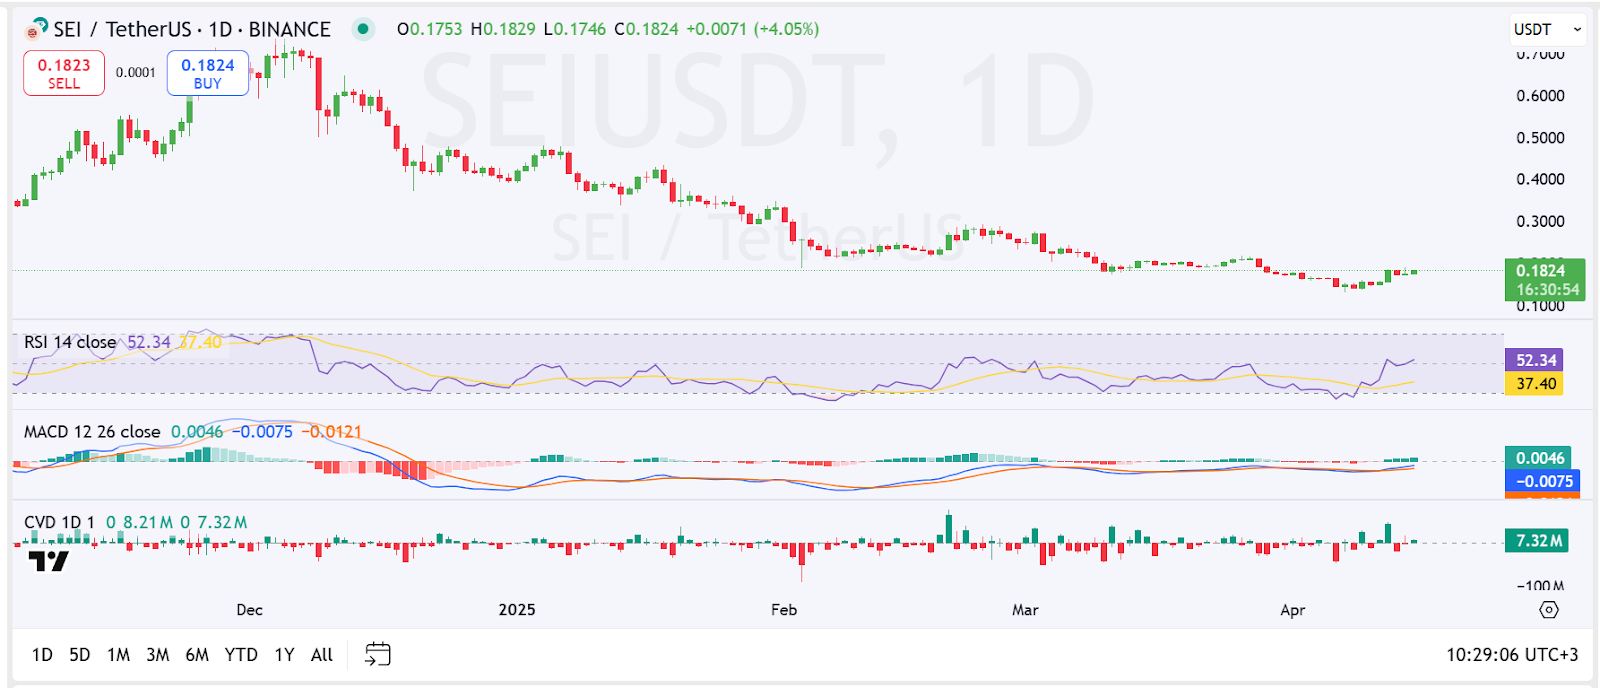Viewport: 1600px width, 688px height.
Task: Click the Dec date axis label
Action: click(249, 609)
